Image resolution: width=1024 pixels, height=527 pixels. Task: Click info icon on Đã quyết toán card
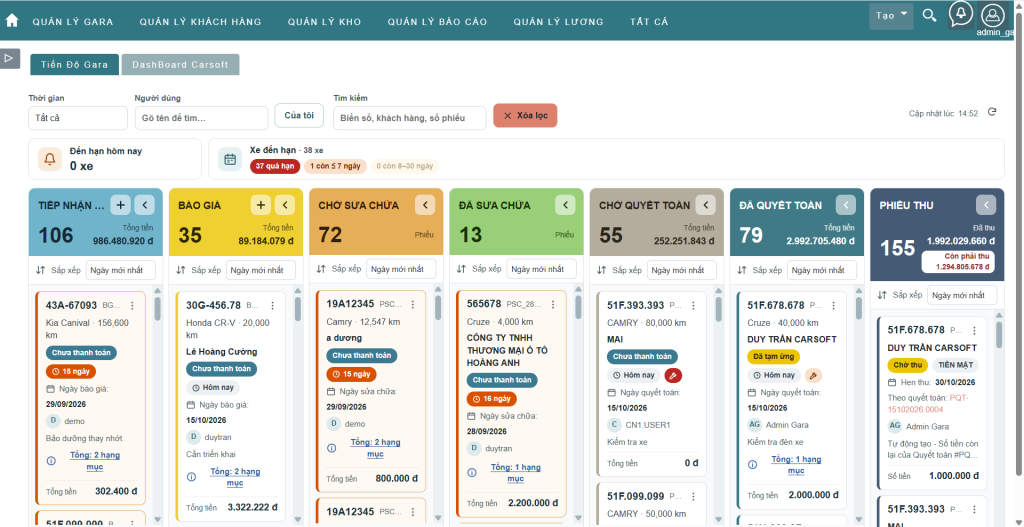pyautogui.click(x=753, y=464)
